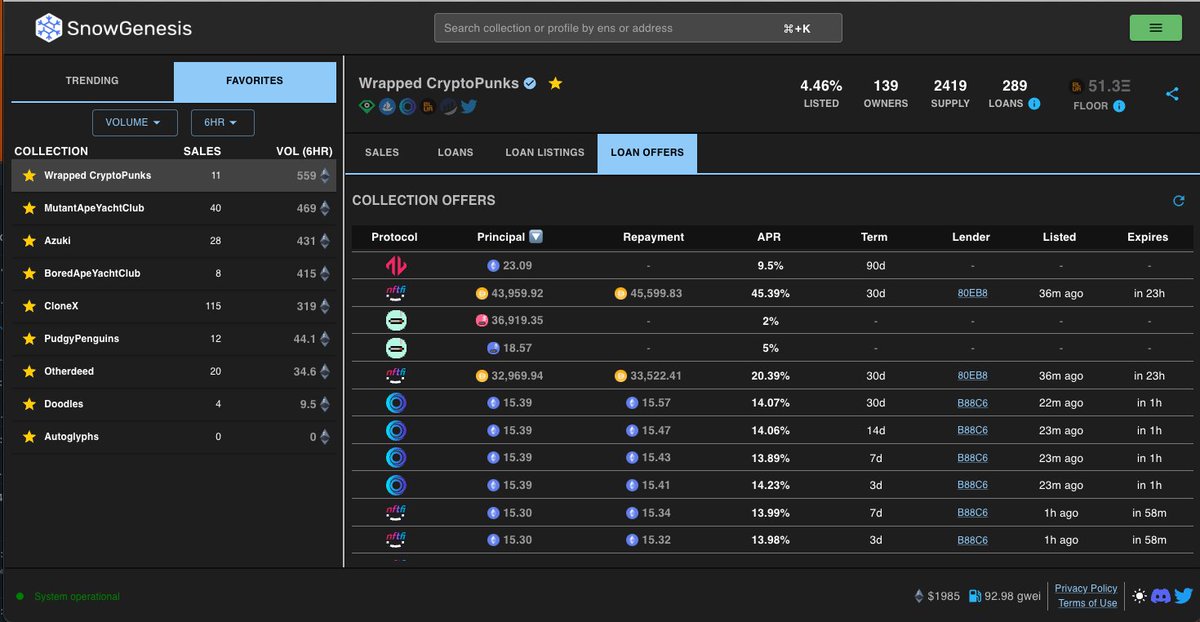
Task: Refresh the Collection Offers list
Action: pyautogui.click(x=1179, y=201)
